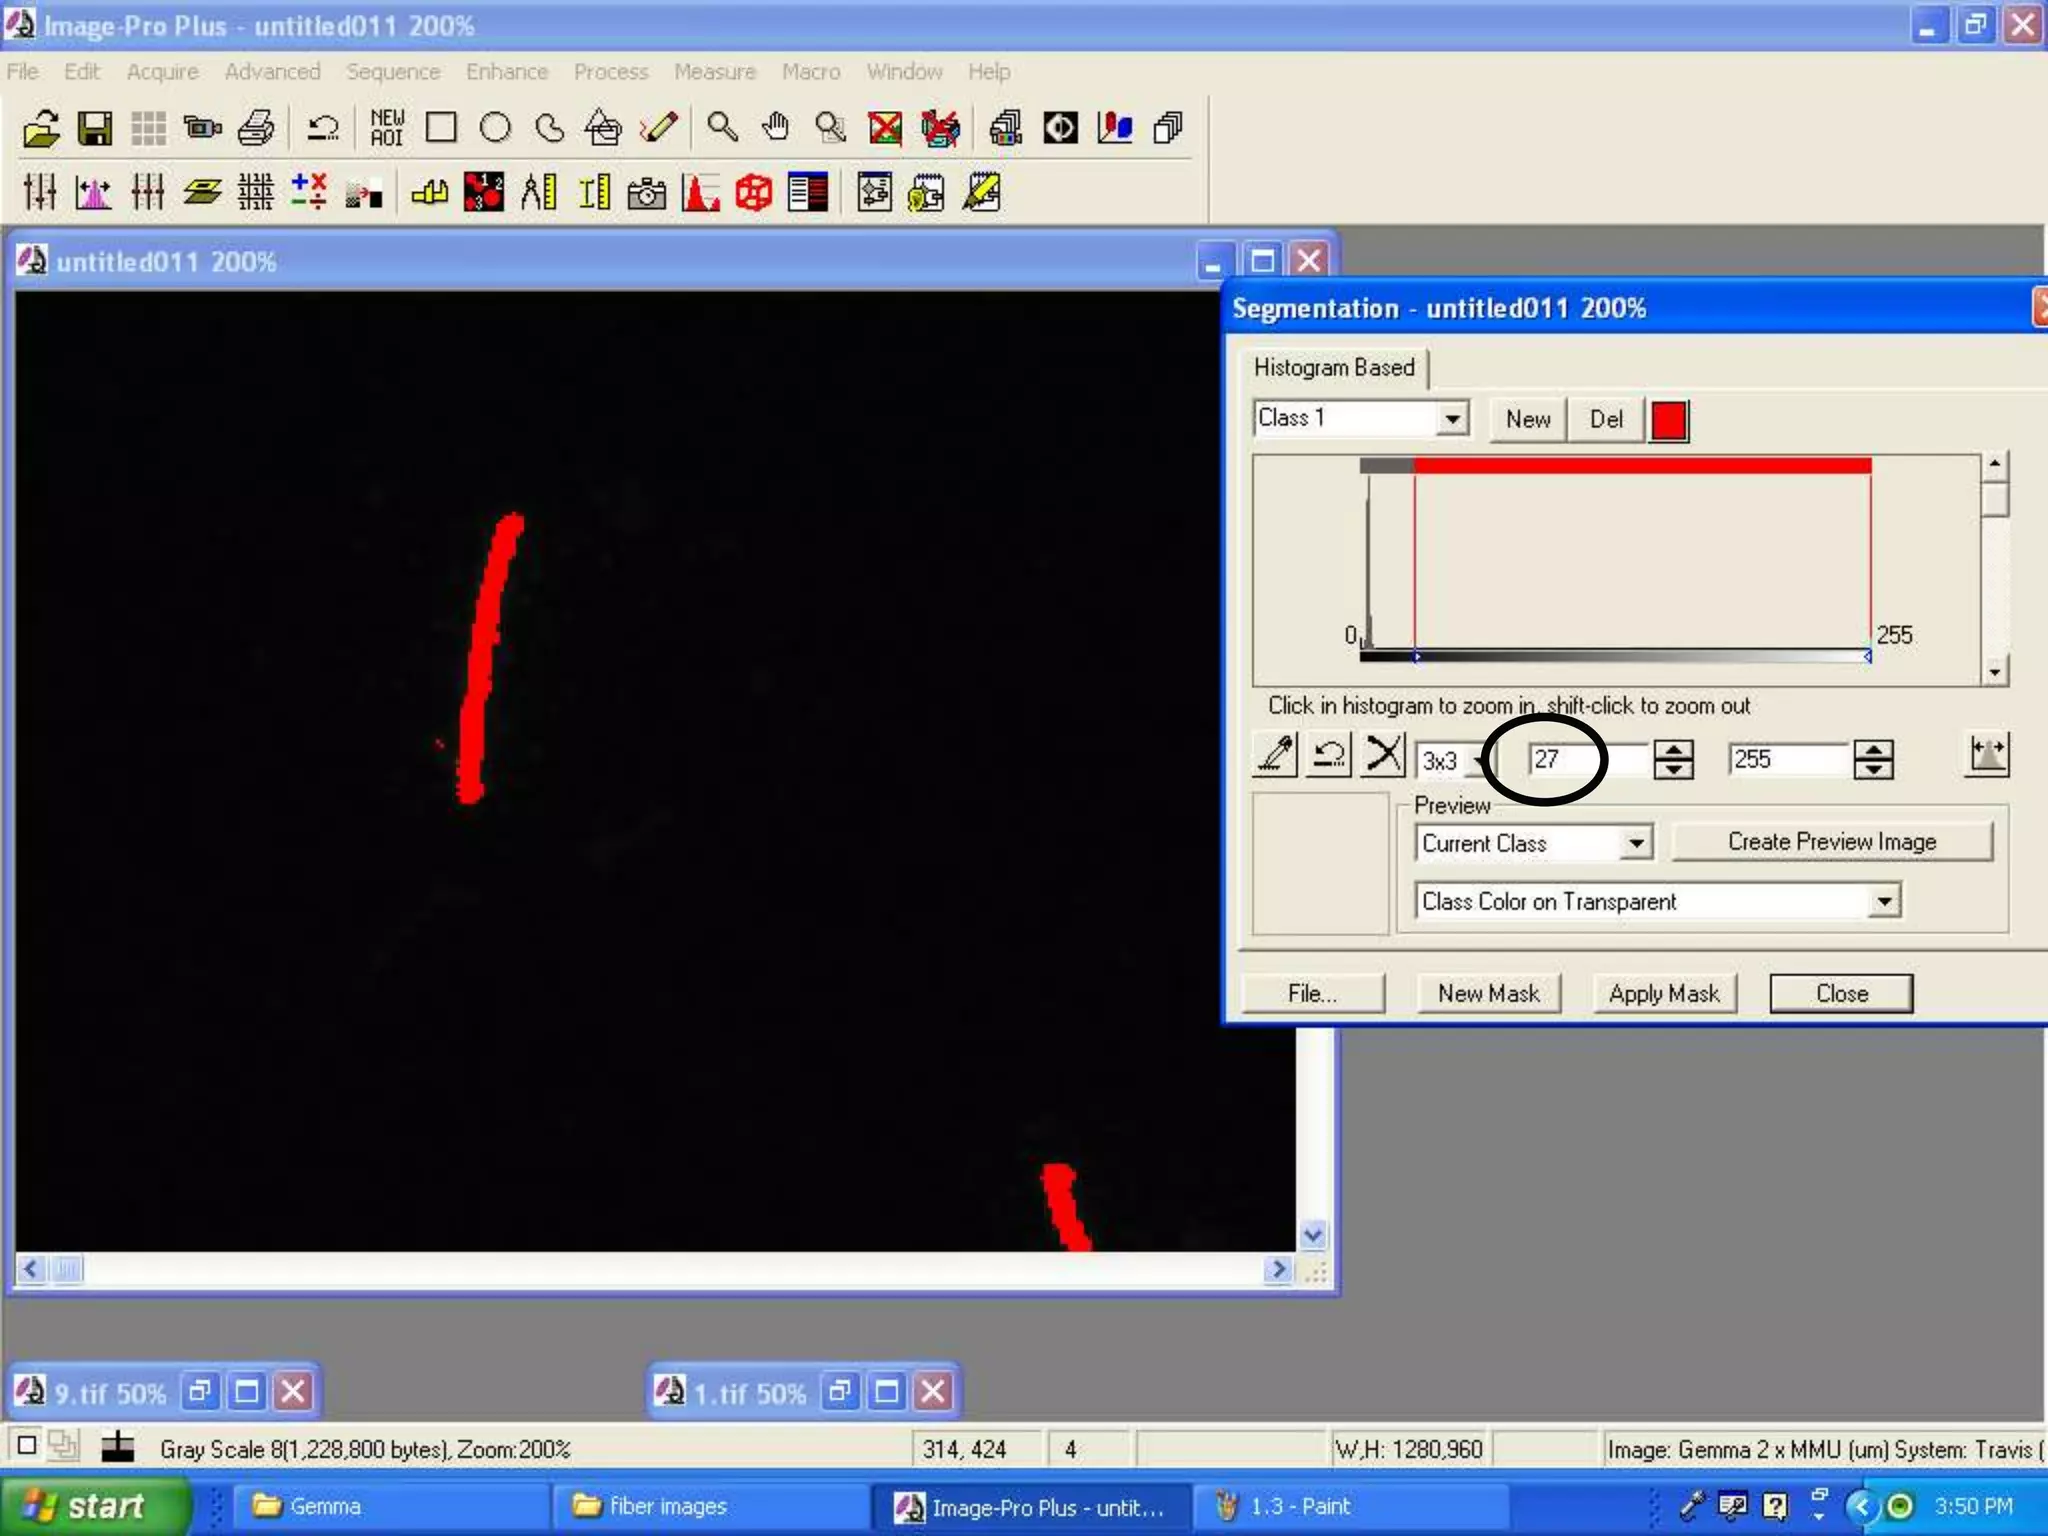This screenshot has height=1536, width=2048.
Task: Open the Class 1 dropdown
Action: pyautogui.click(x=1452, y=418)
